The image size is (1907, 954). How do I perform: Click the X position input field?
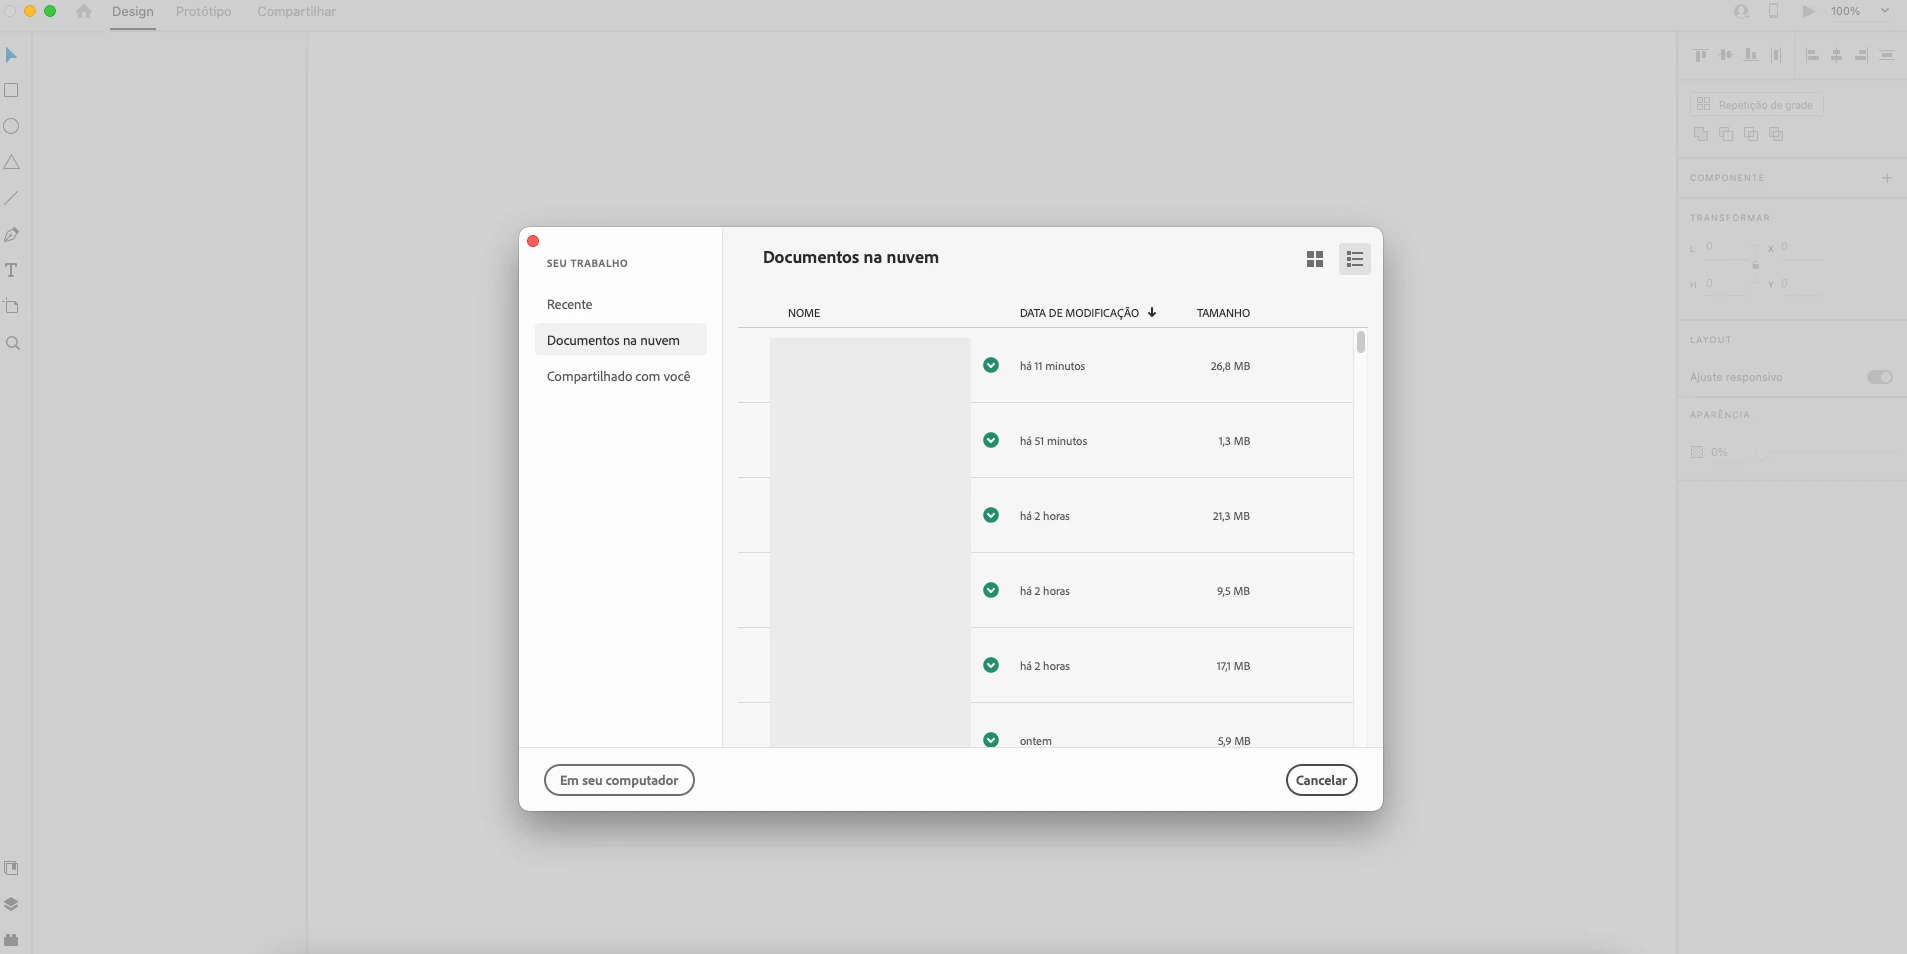(1802, 247)
